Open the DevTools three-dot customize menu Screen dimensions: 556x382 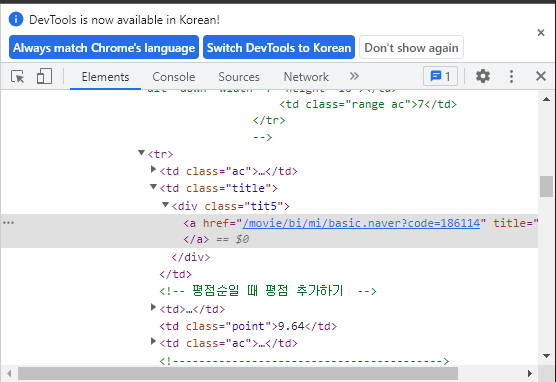[x=511, y=76]
